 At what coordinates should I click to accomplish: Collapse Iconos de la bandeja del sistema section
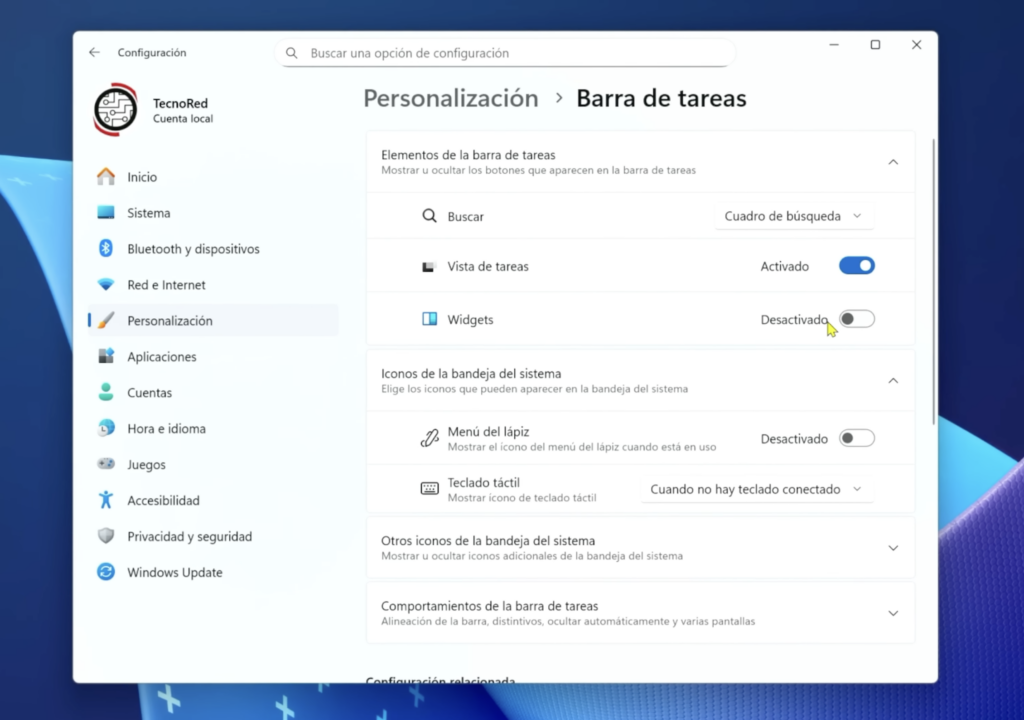[893, 380]
